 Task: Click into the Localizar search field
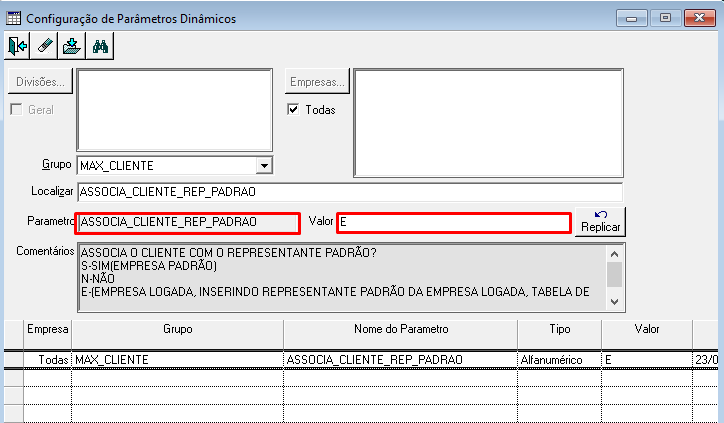(350, 192)
